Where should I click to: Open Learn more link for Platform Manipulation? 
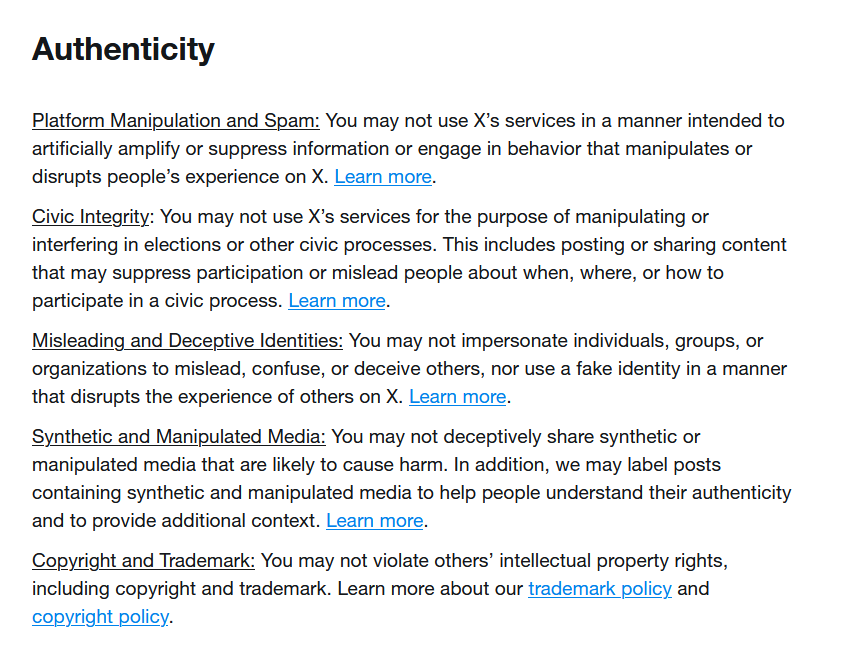(x=383, y=177)
